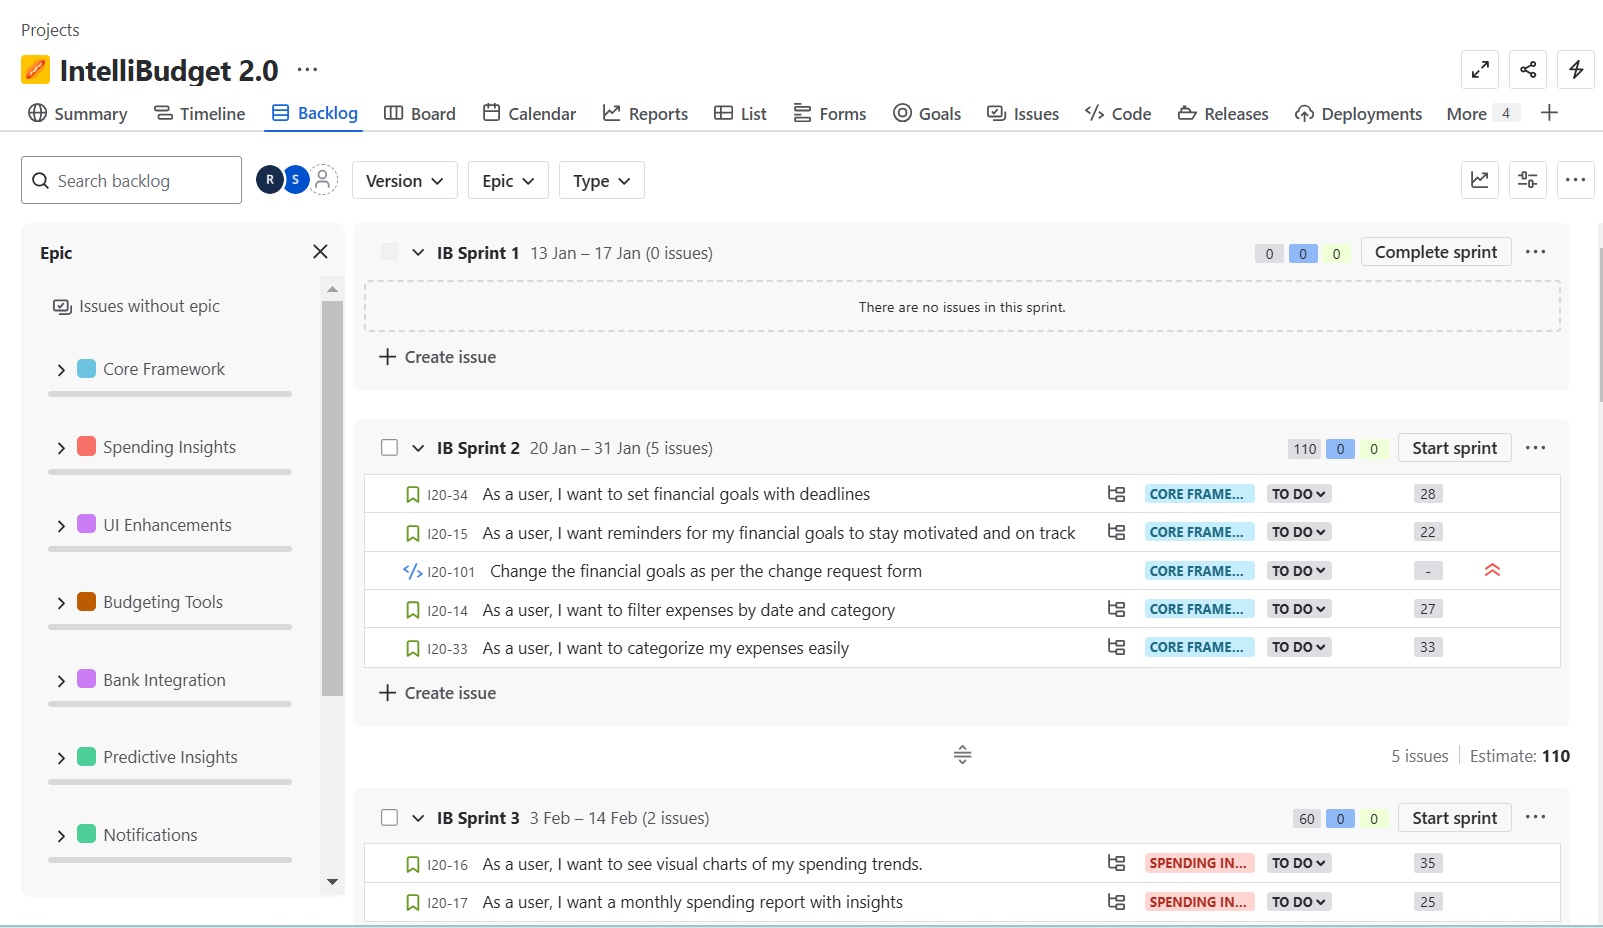Click the child issues icon for I20-17

tap(1116, 902)
